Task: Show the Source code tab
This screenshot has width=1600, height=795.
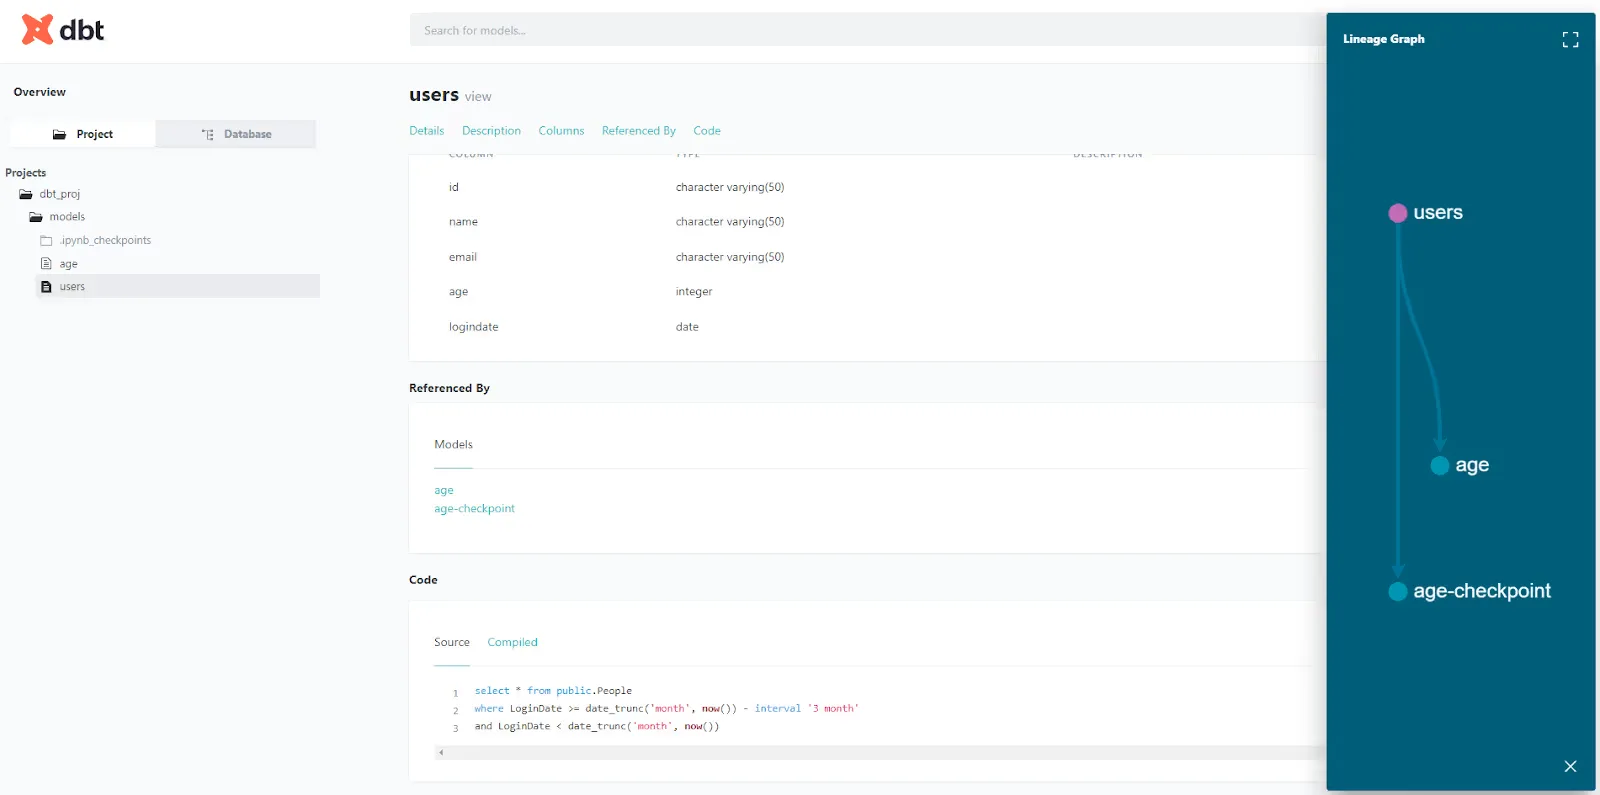Action: [452, 643]
